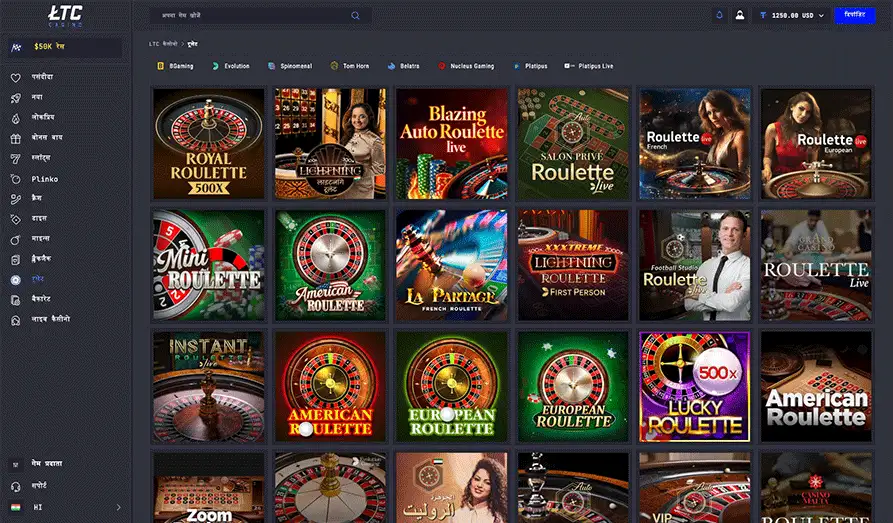Open La Partage French Roulette
The height and width of the screenshot is (523, 893).
(452, 265)
